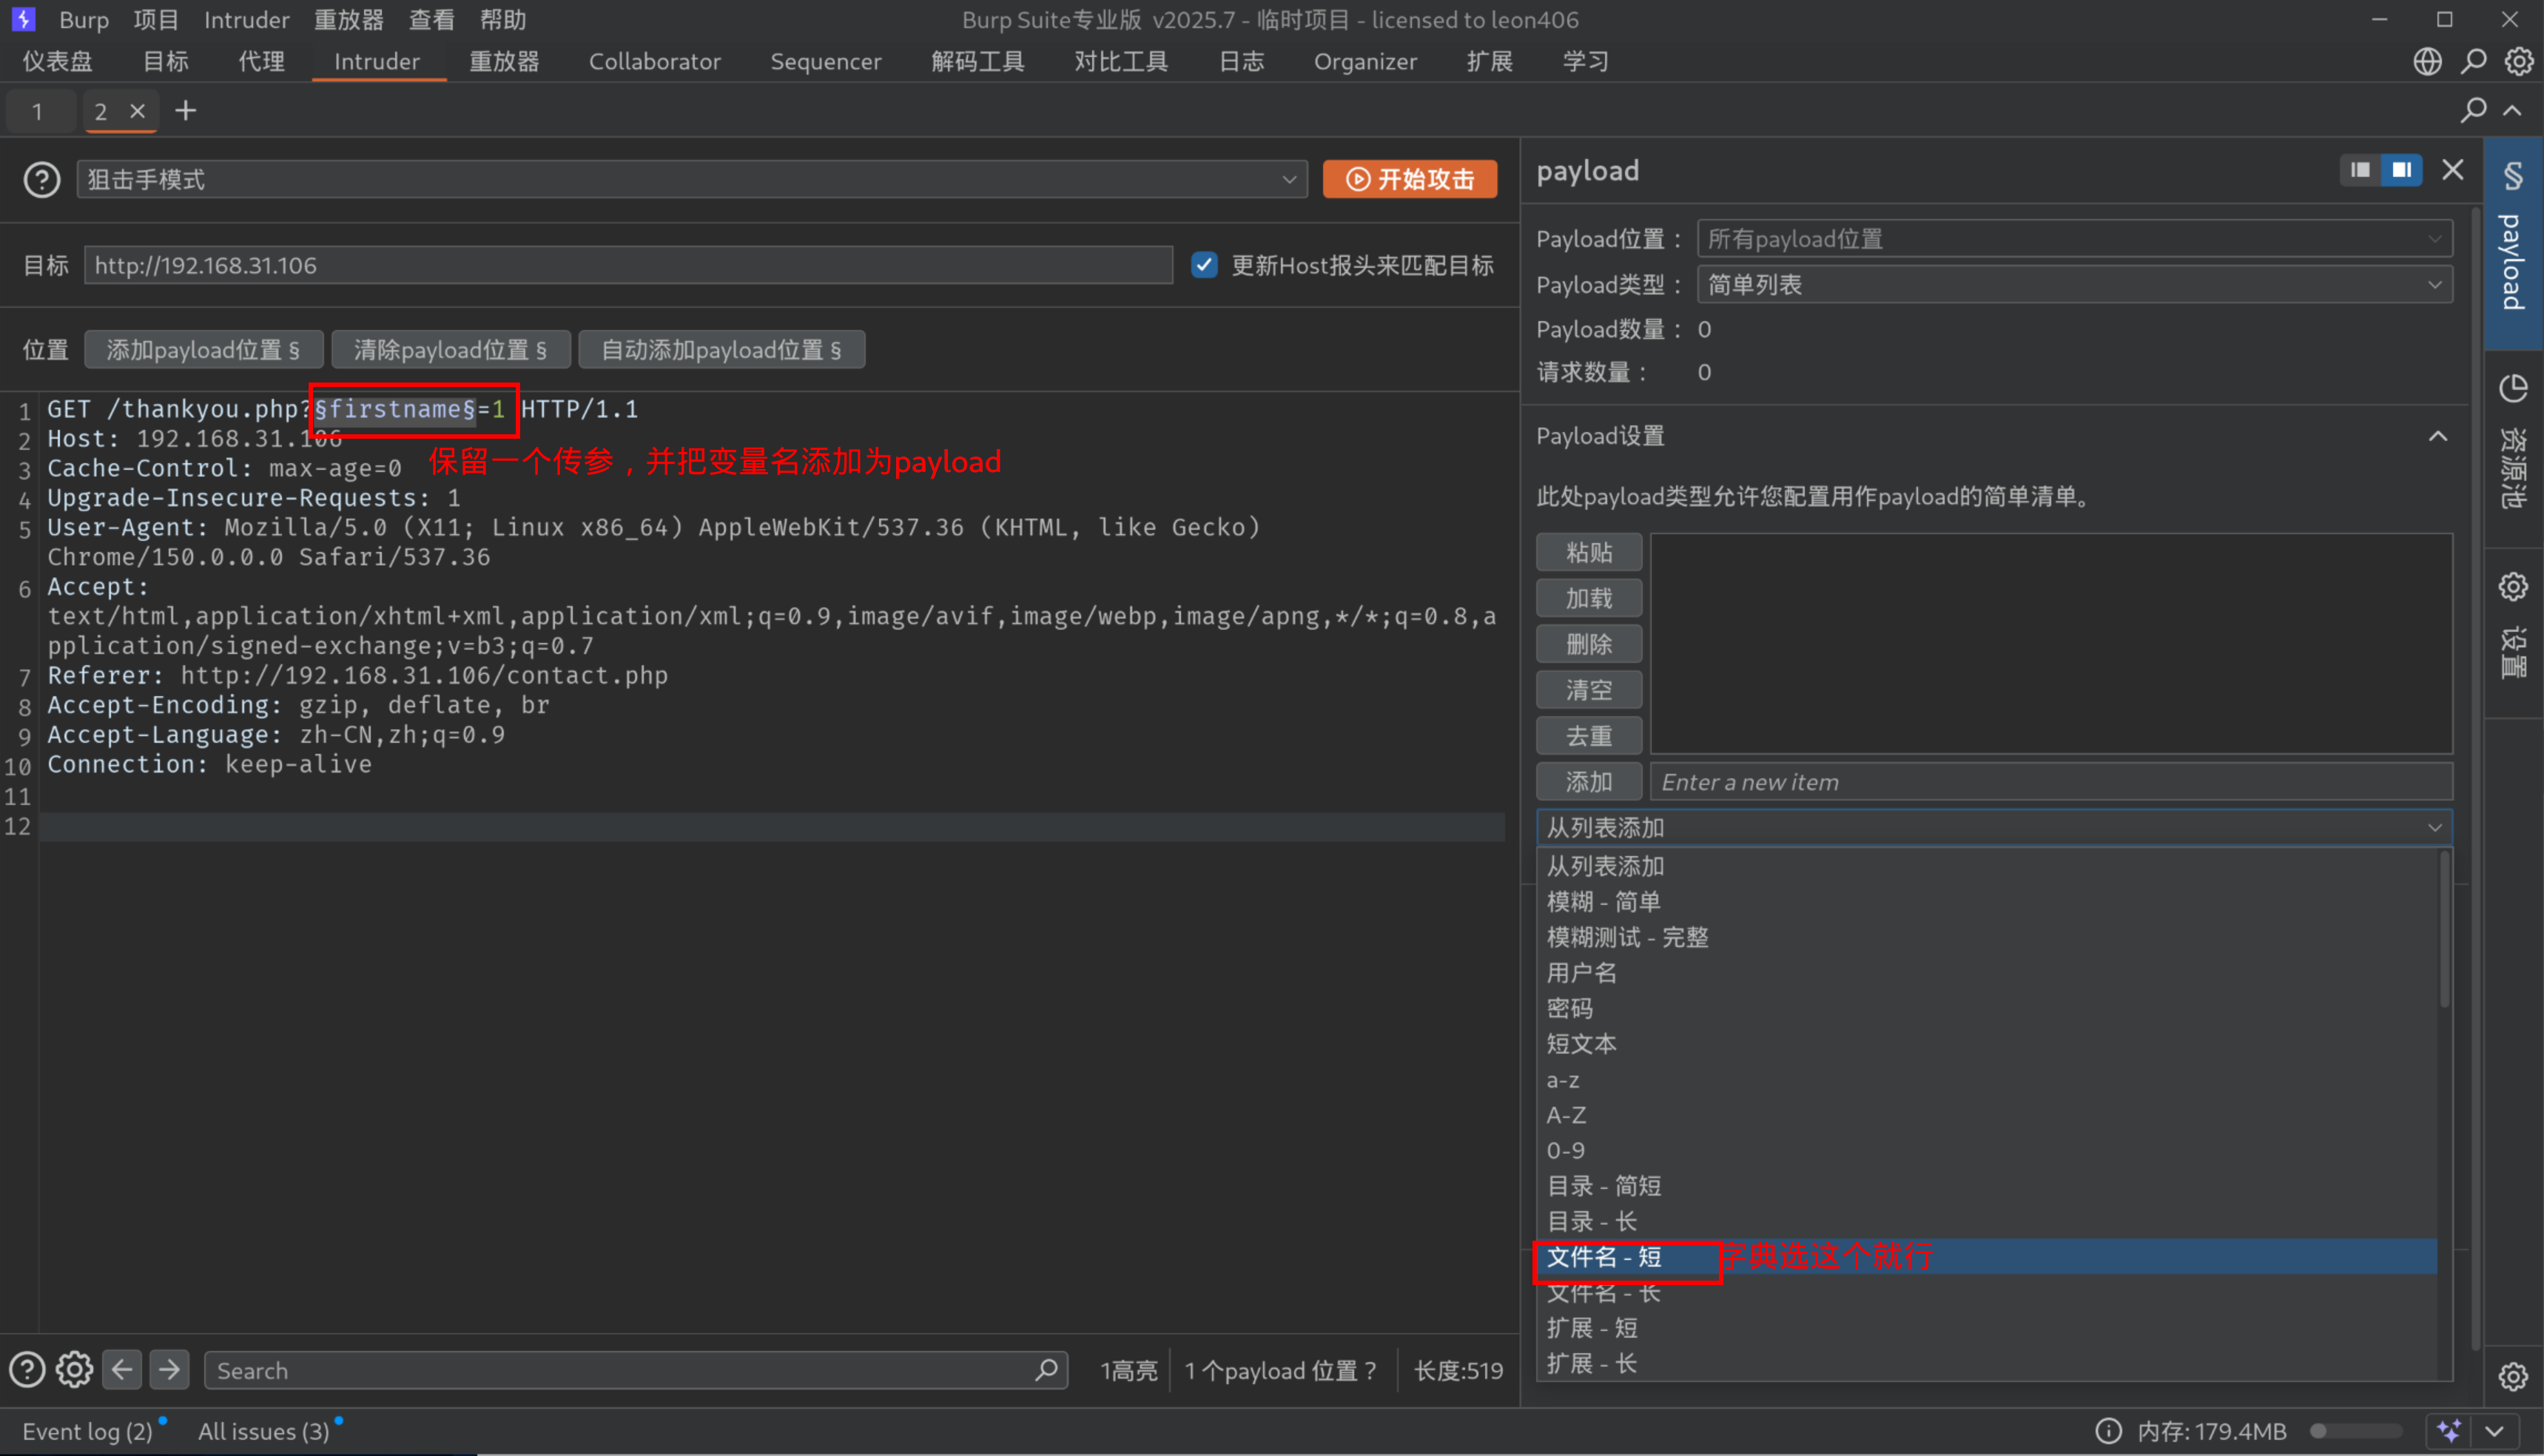Viewport: 2544px width, 1456px height.
Task: Open Event log (2) in status bar
Action: 87,1431
